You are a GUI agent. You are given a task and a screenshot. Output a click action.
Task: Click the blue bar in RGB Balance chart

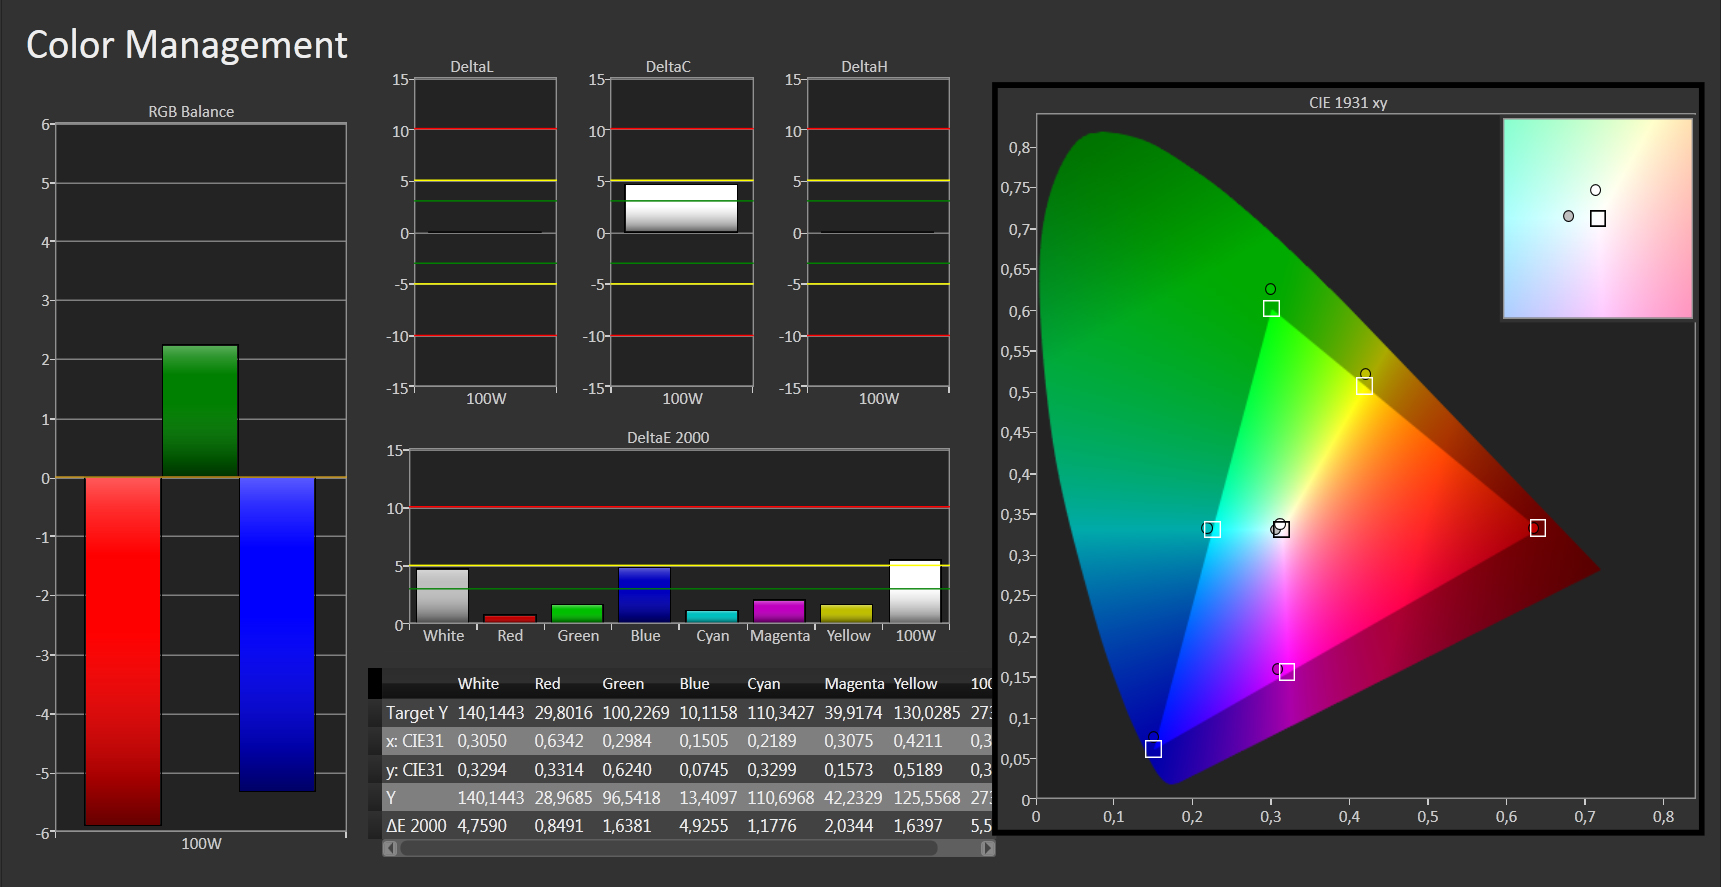(277, 634)
